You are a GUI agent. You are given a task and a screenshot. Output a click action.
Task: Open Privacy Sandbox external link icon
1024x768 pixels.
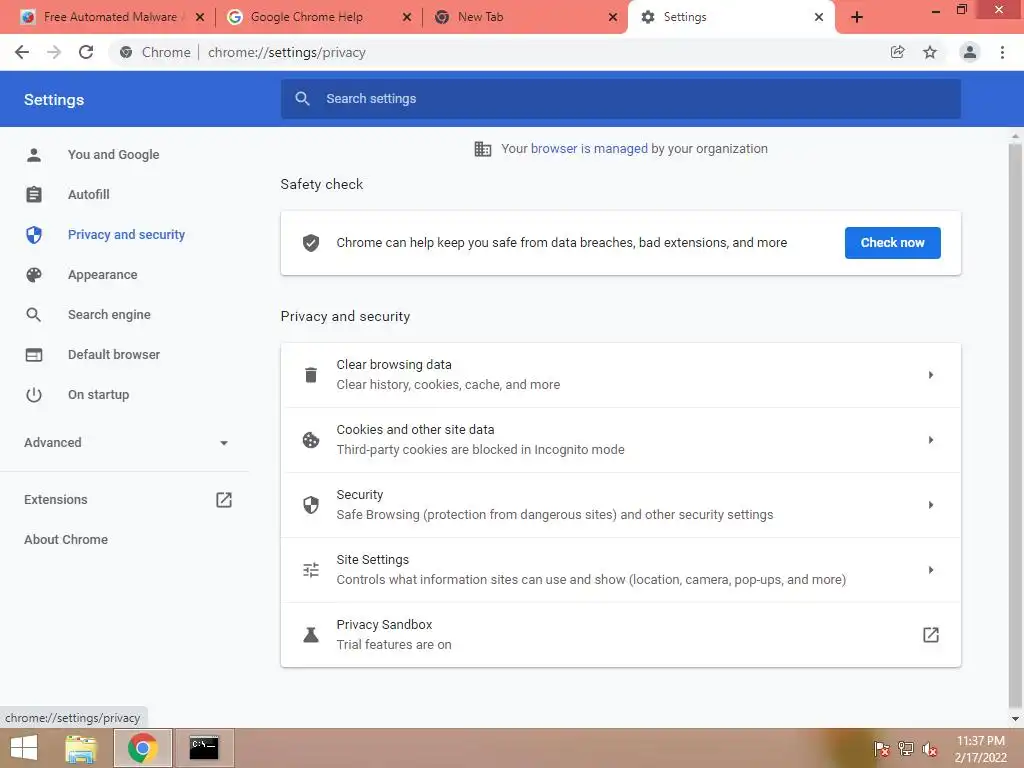tap(931, 635)
